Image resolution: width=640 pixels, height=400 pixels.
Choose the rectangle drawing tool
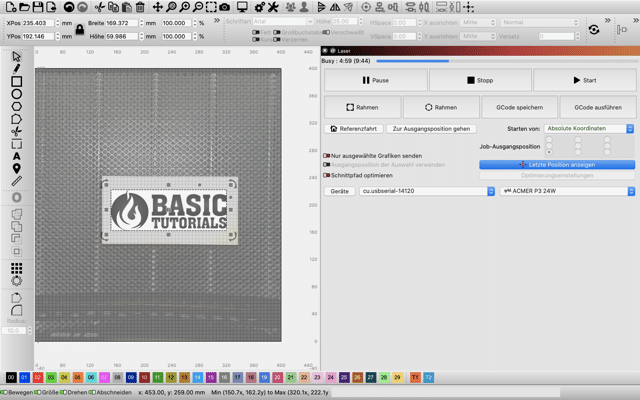(x=17, y=82)
